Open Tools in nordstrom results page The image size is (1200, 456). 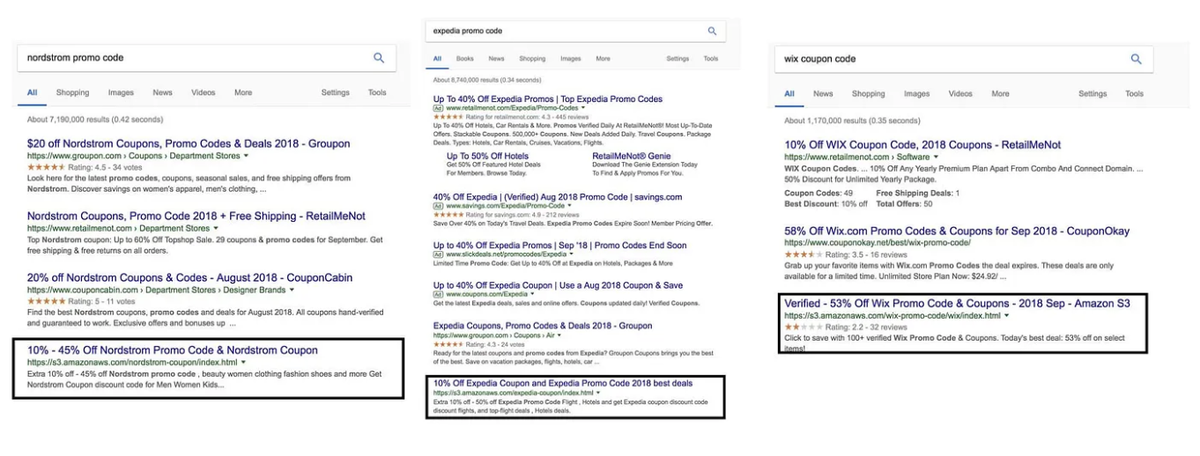pyautogui.click(x=377, y=93)
